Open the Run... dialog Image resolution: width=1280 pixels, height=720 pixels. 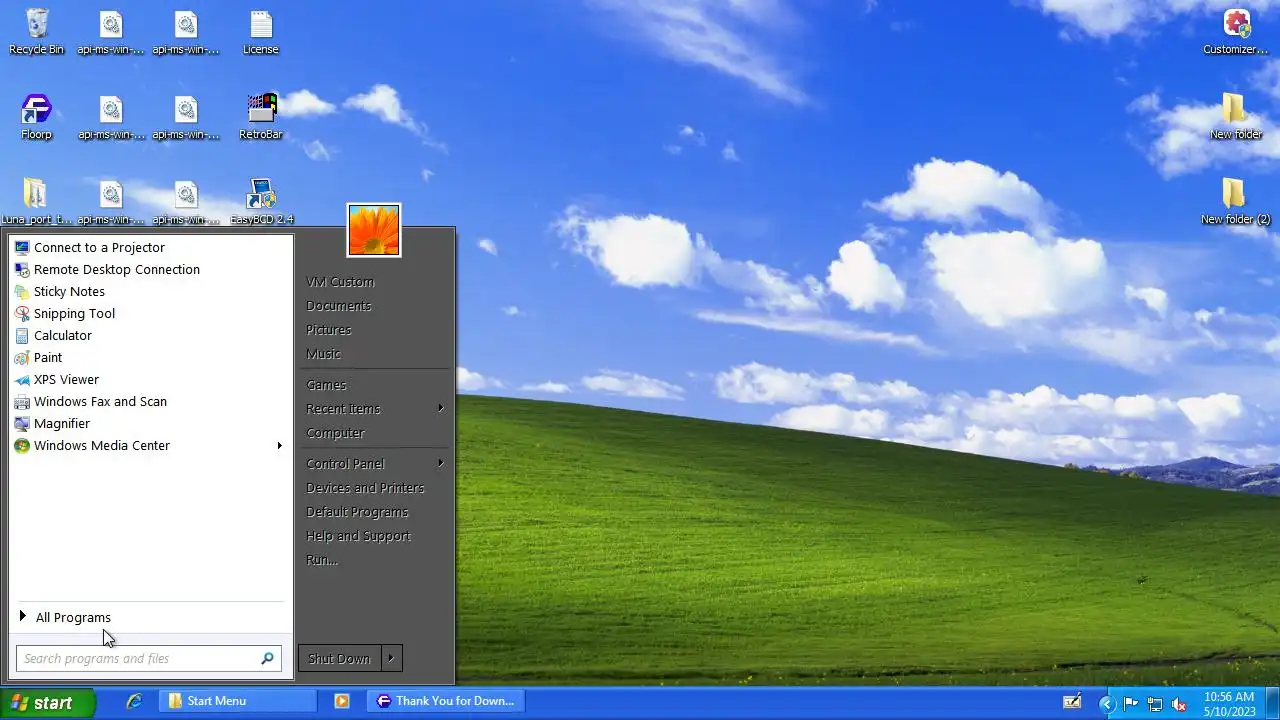point(322,560)
